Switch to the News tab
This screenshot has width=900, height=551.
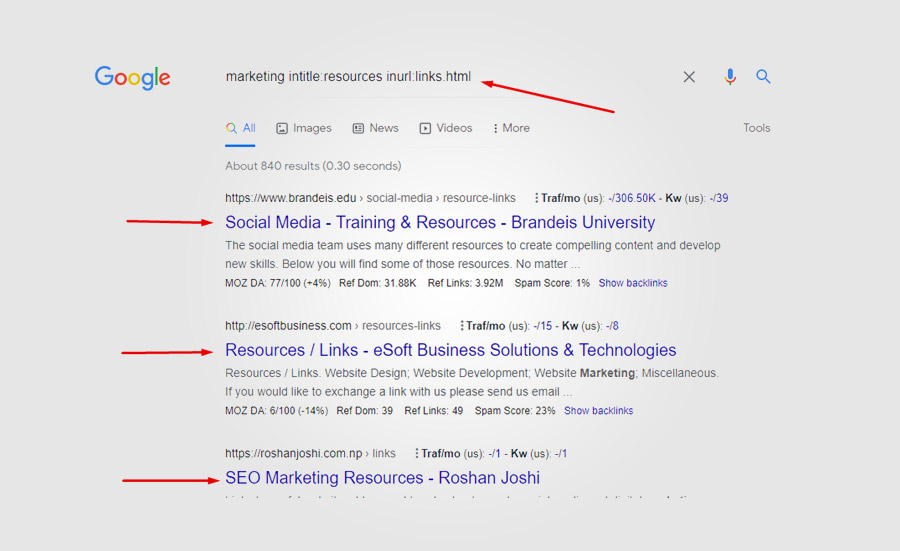(x=375, y=128)
